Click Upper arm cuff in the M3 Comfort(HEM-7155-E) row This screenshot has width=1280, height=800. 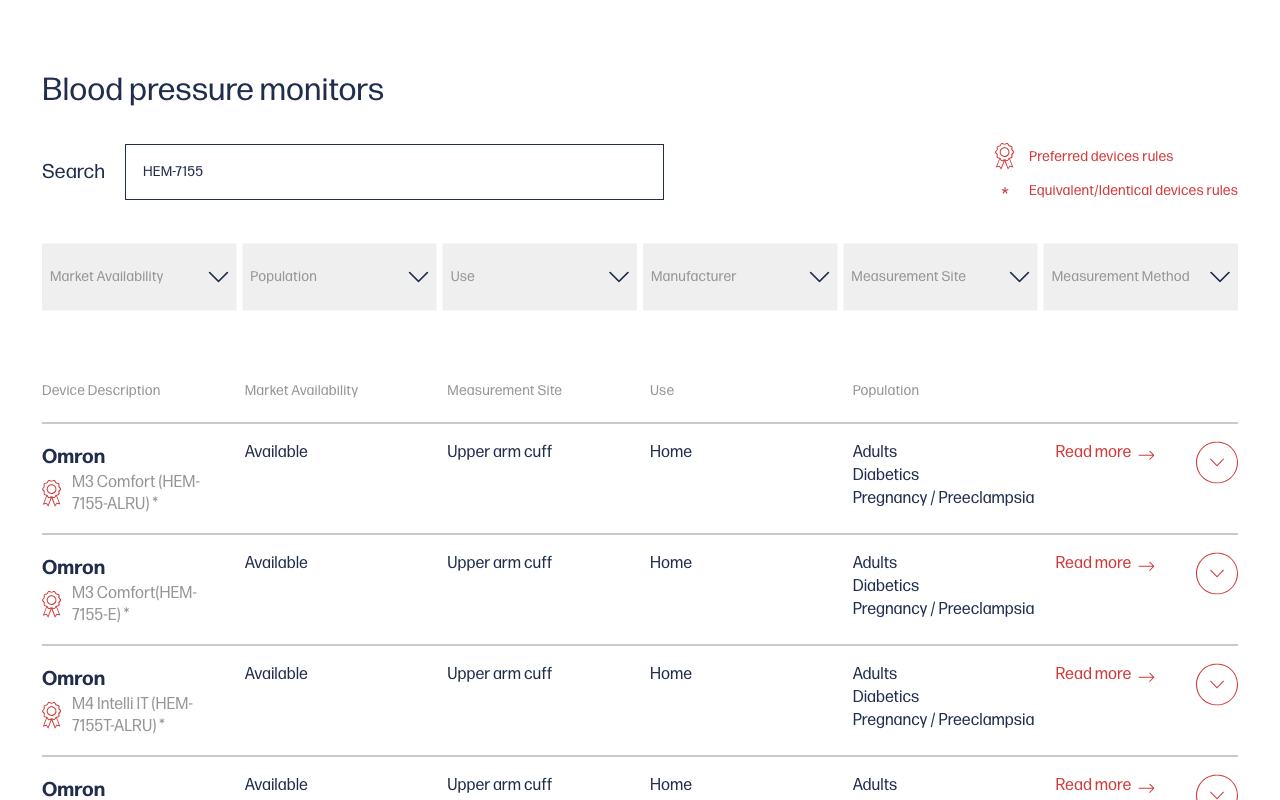[x=499, y=563]
